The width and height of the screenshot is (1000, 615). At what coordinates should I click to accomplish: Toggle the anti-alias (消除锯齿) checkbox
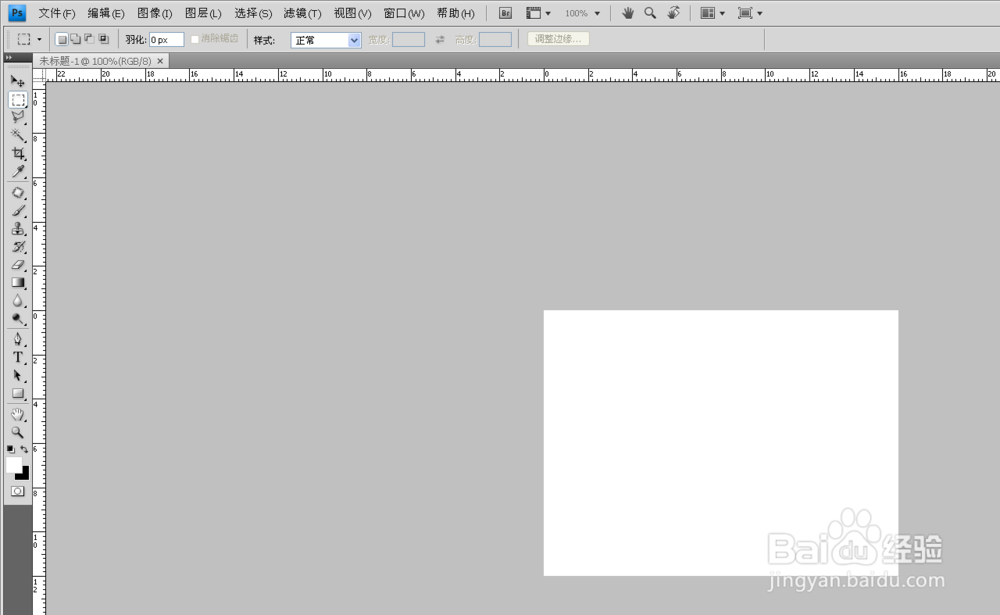click(x=195, y=40)
